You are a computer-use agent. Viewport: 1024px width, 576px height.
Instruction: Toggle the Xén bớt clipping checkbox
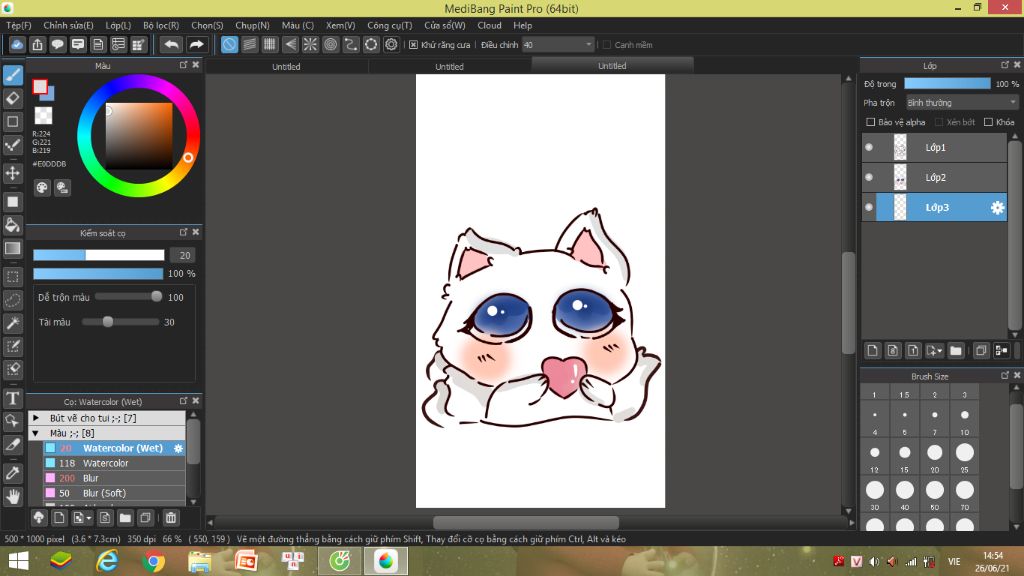coord(939,122)
